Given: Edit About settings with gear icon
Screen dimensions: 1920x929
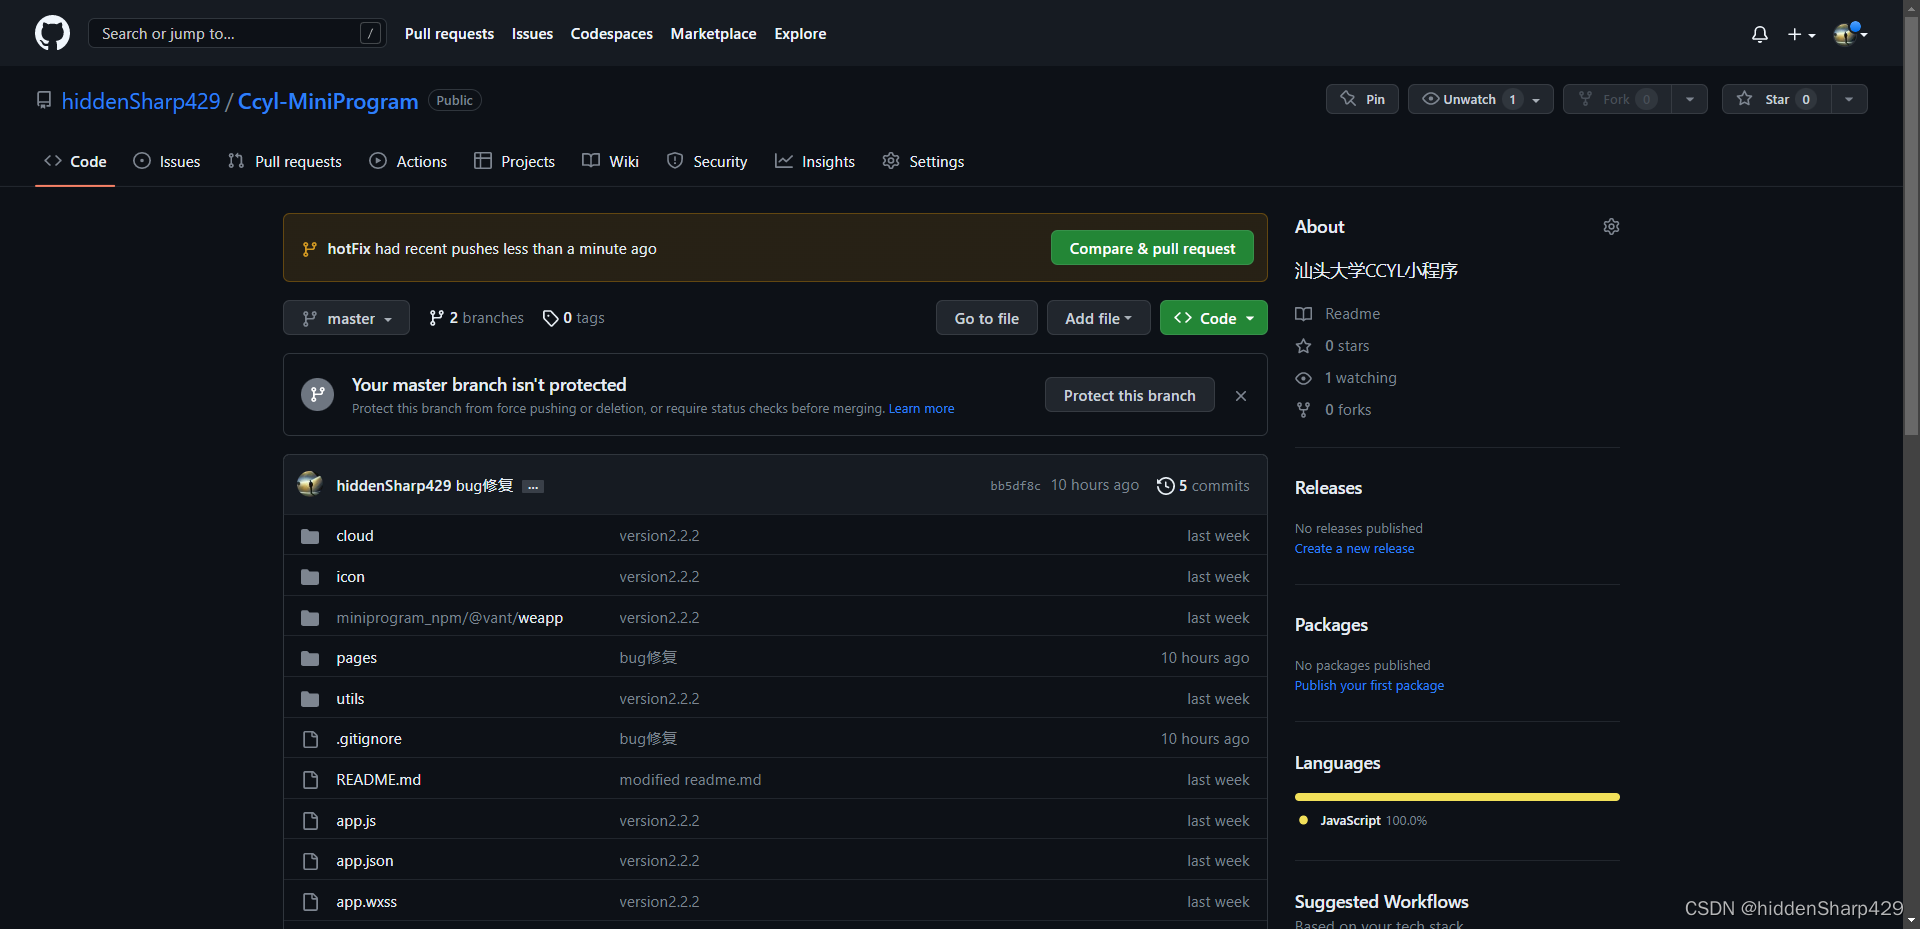Looking at the screenshot, I should coord(1611,227).
